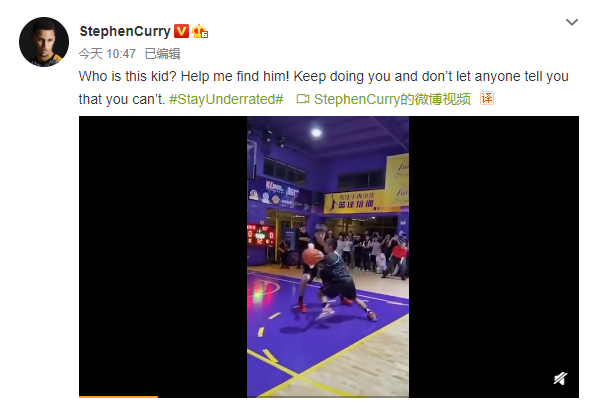Unmute the video with the speaker icon

pos(560,378)
